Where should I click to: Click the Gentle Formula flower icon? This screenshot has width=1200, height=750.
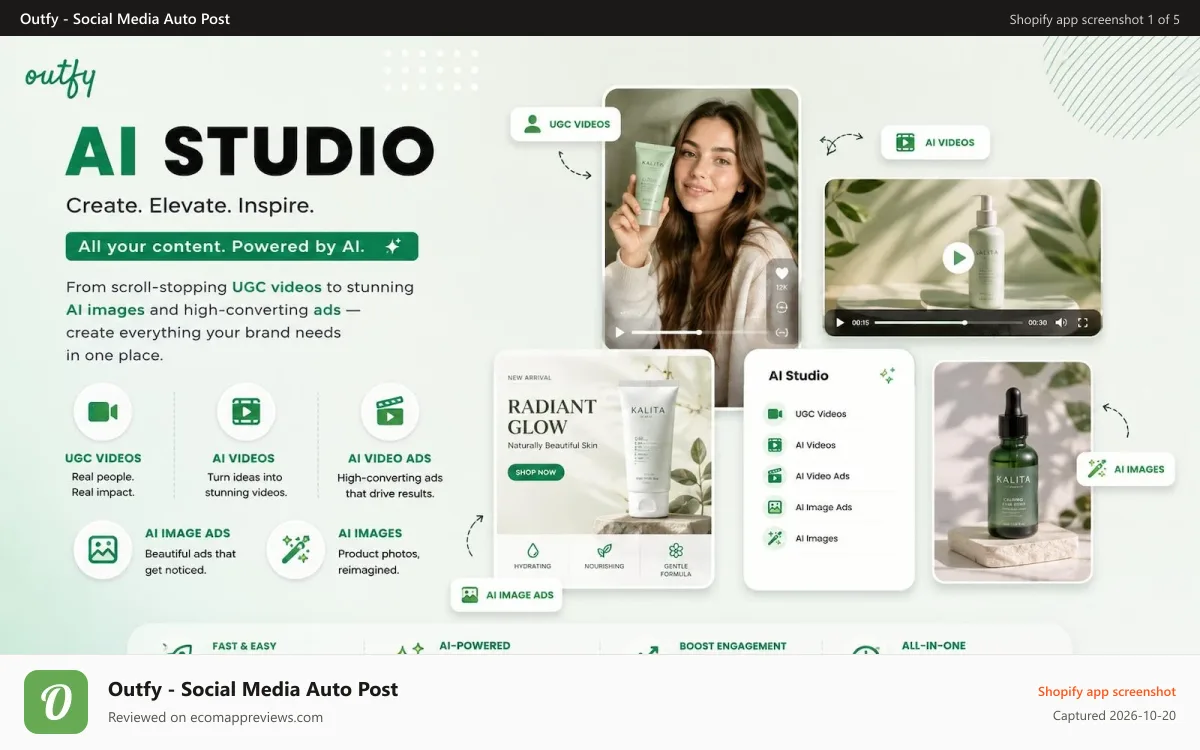676,550
